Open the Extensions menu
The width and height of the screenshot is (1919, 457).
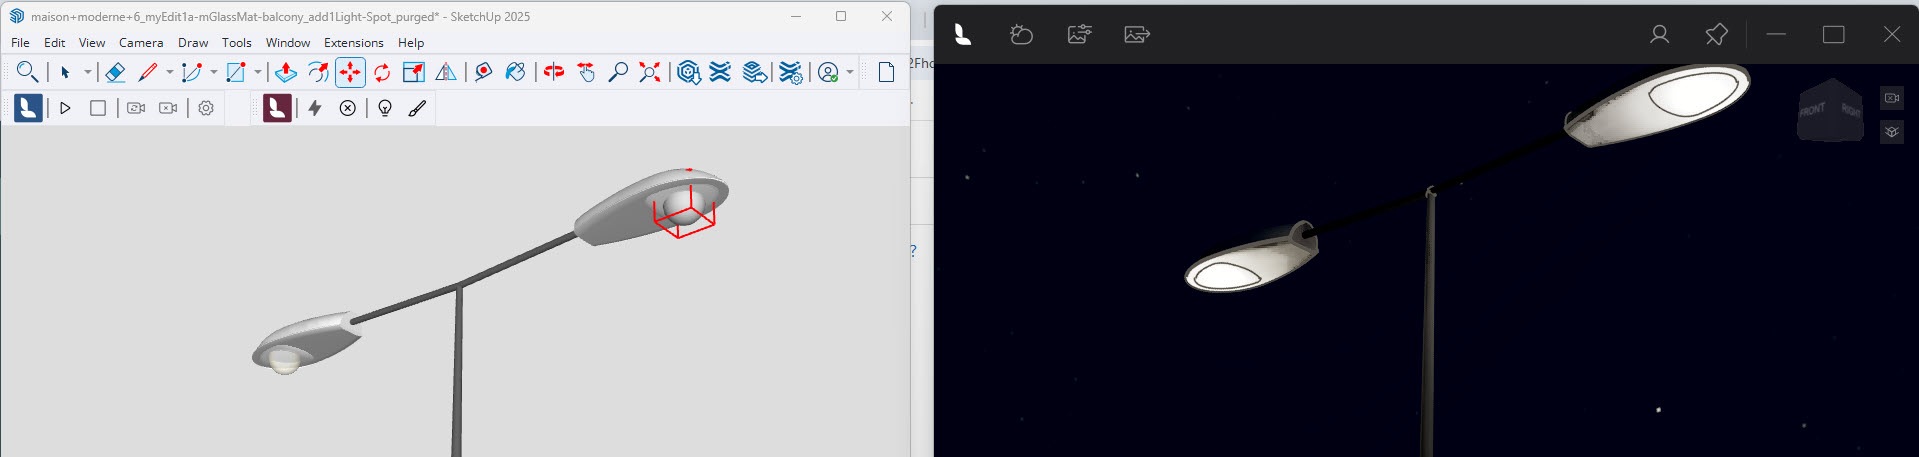click(x=353, y=43)
